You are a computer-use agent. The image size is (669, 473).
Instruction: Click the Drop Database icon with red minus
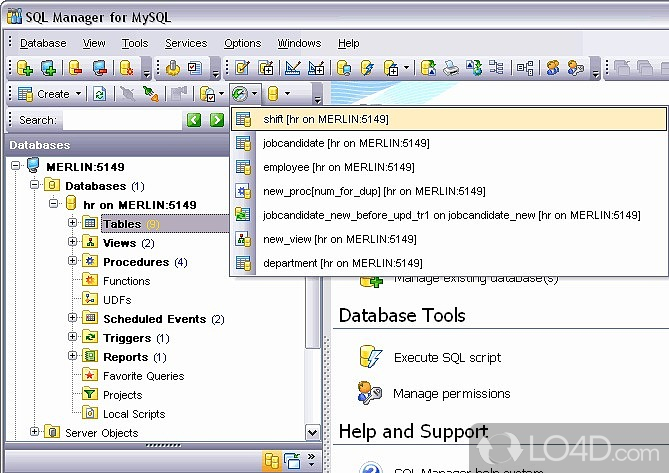point(75,68)
